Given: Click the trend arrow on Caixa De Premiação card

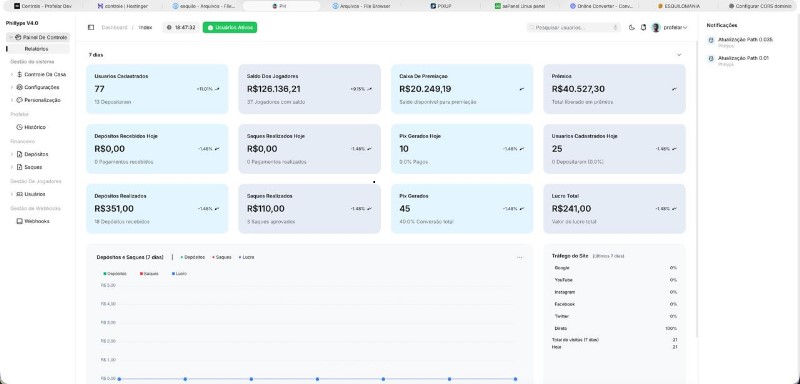Looking at the screenshot, I should pos(521,89).
